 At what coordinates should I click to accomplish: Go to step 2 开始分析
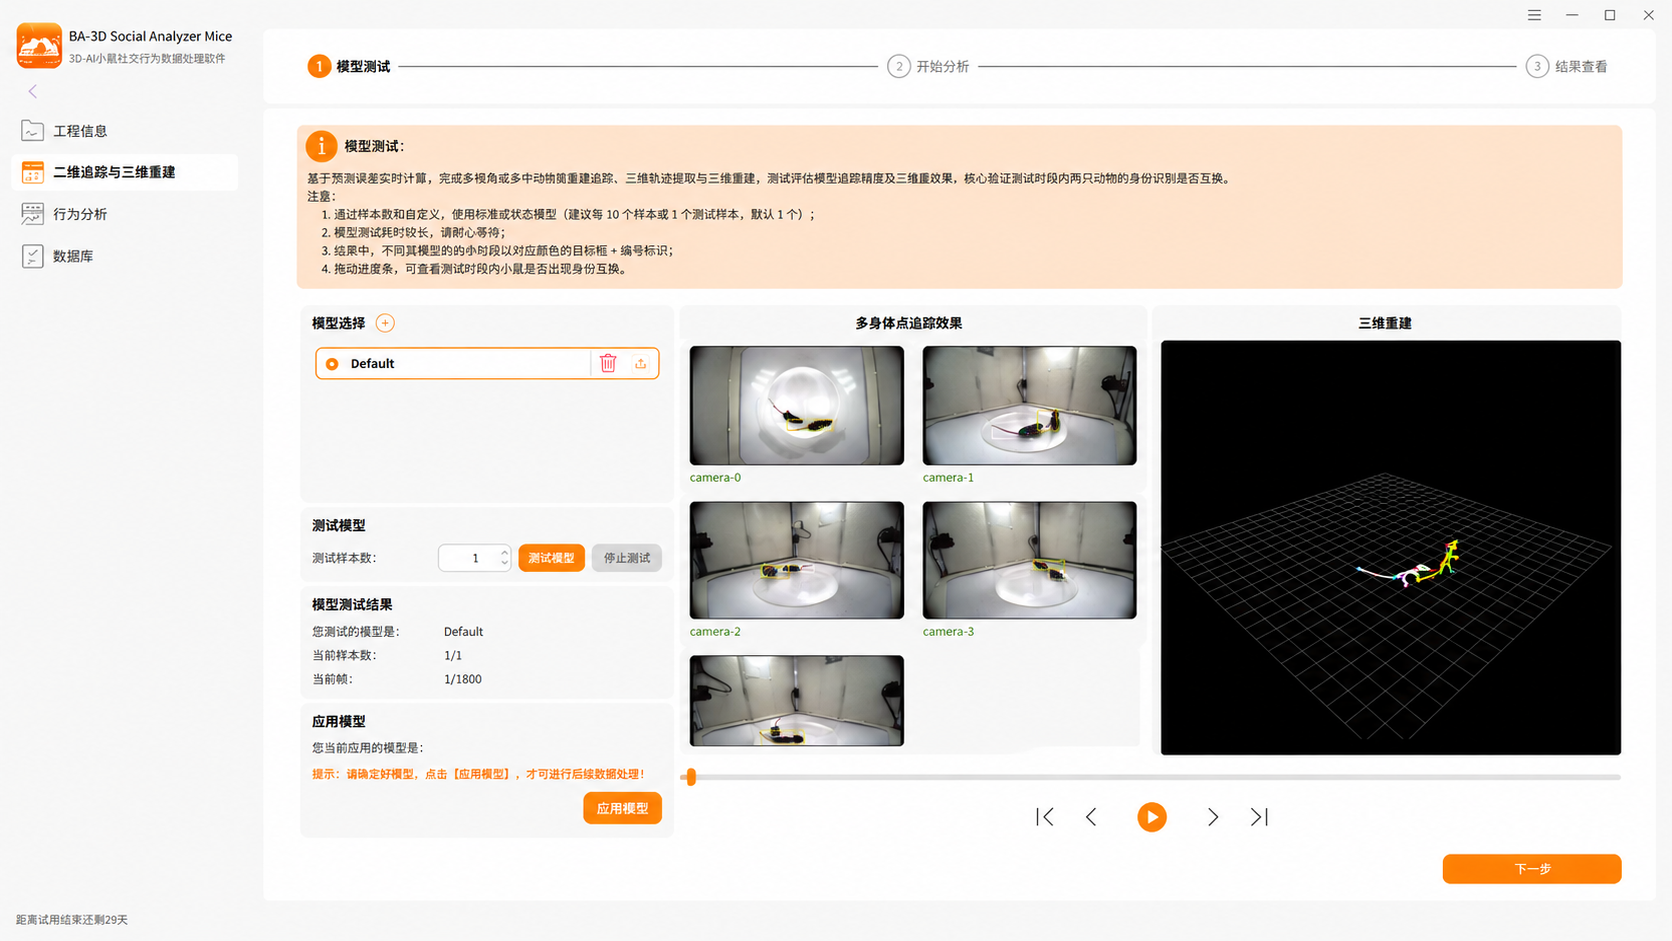pos(928,66)
